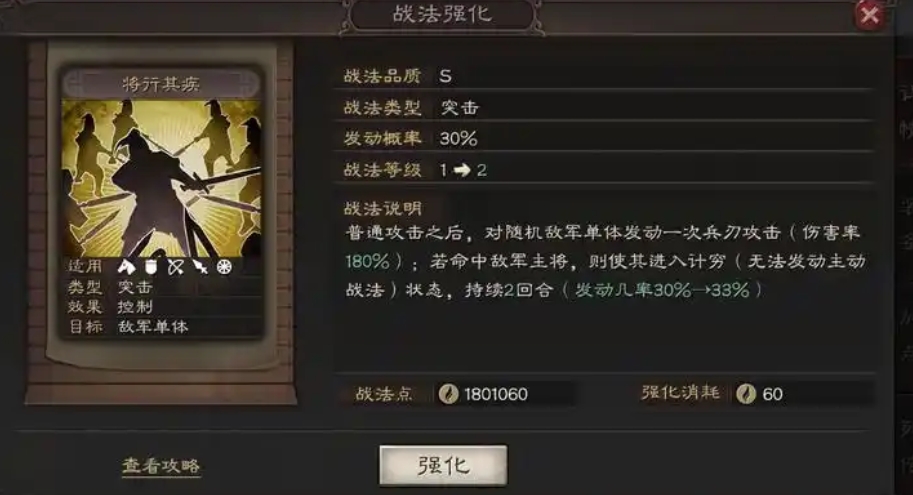
Task: Click the 将行其疾 card title banner
Action: (x=161, y=84)
